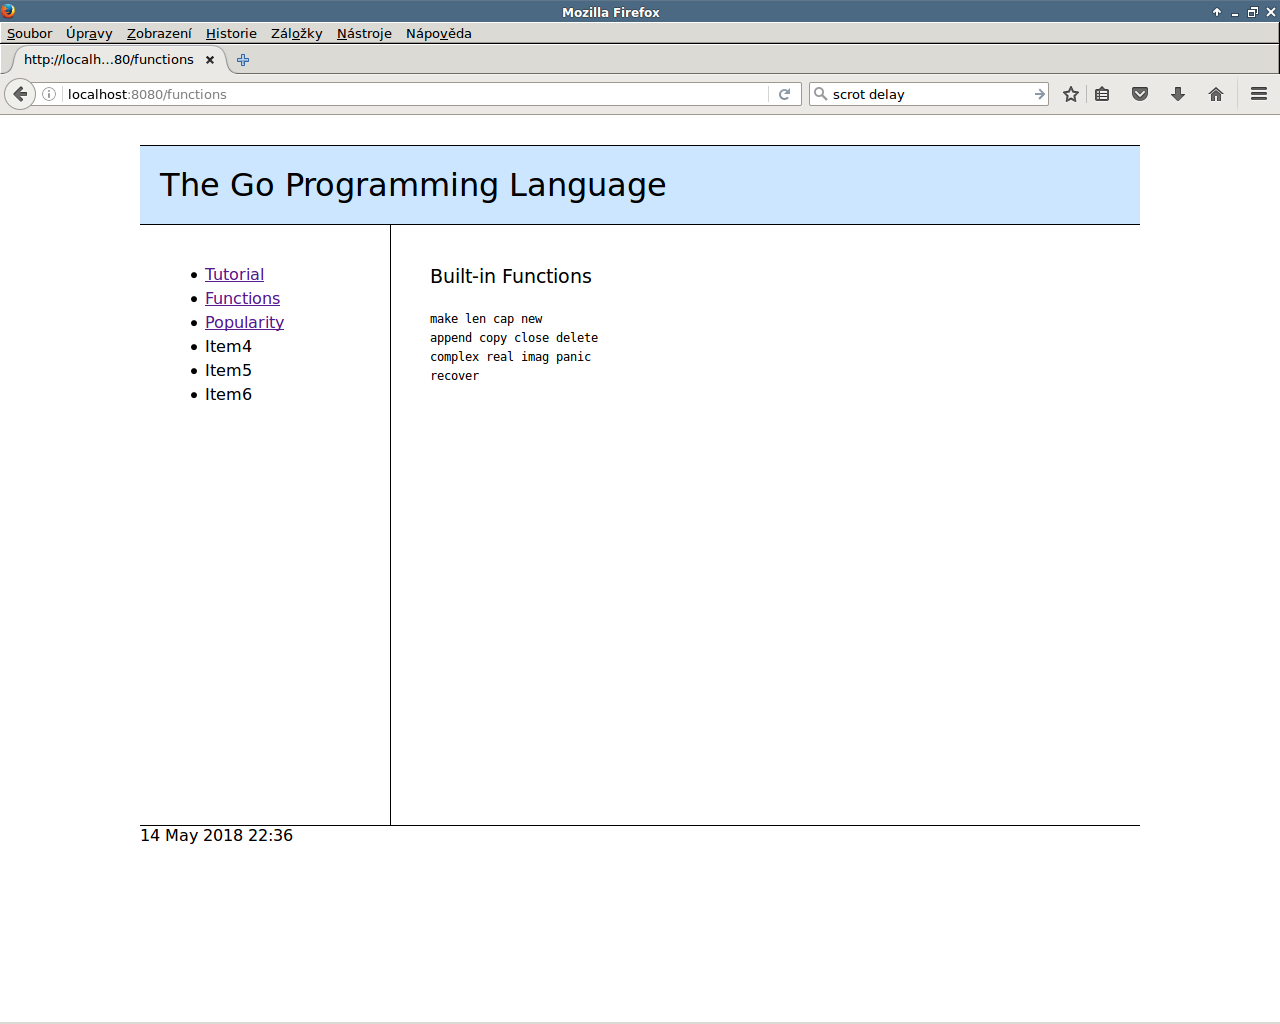Maximize the Firefox window

[x=1253, y=12]
